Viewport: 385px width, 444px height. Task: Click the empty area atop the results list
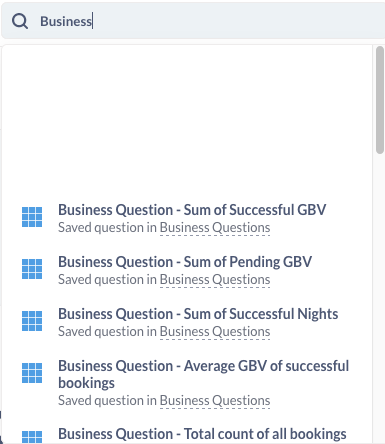(187, 122)
